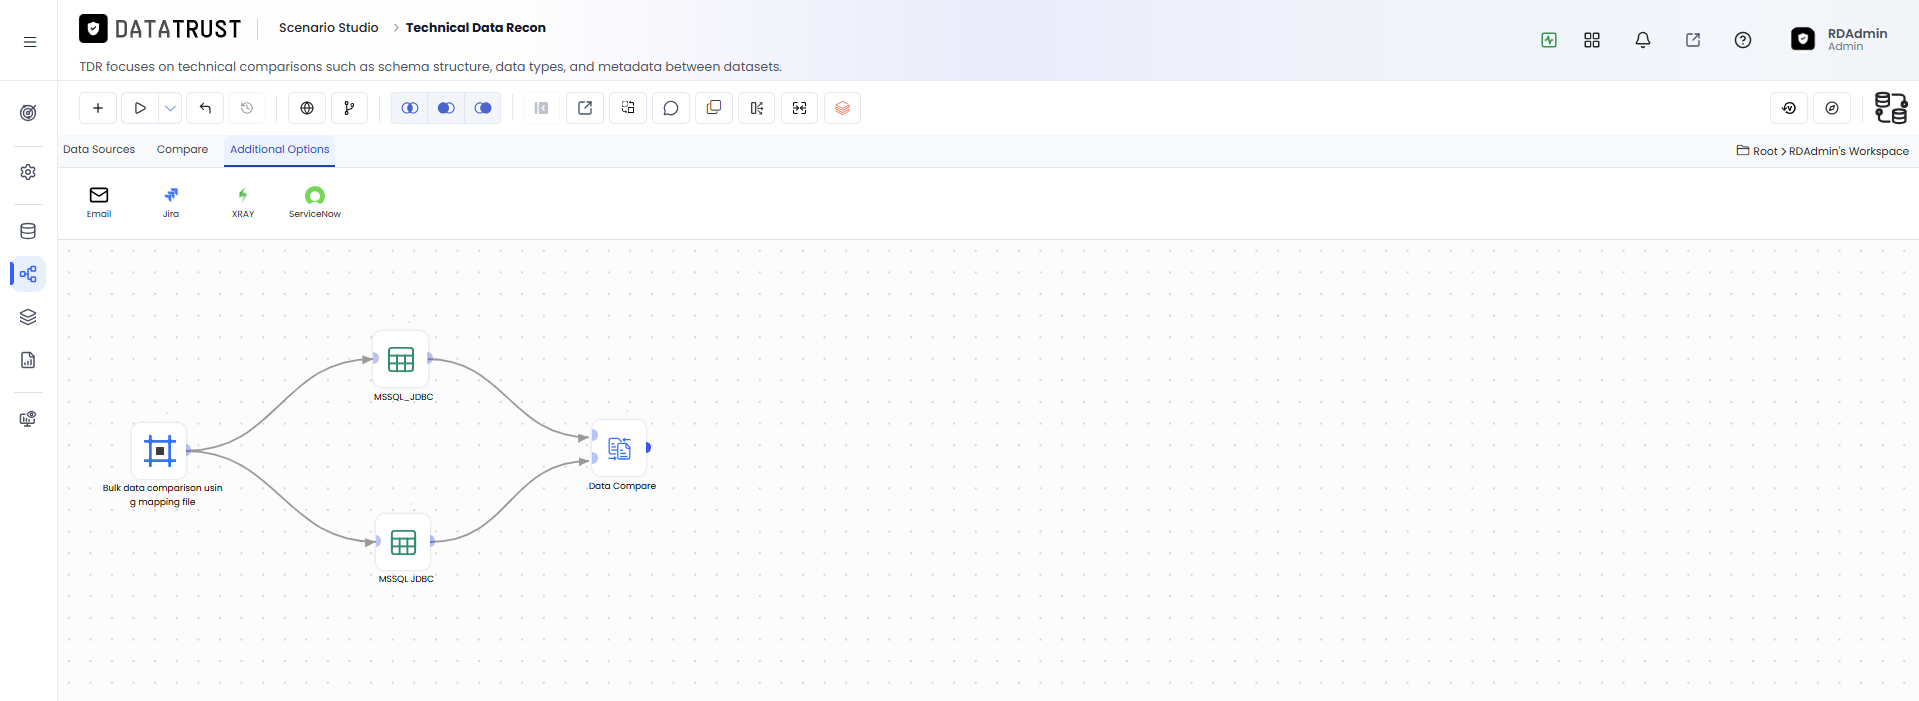Open the green activity monitor icon

[1549, 40]
